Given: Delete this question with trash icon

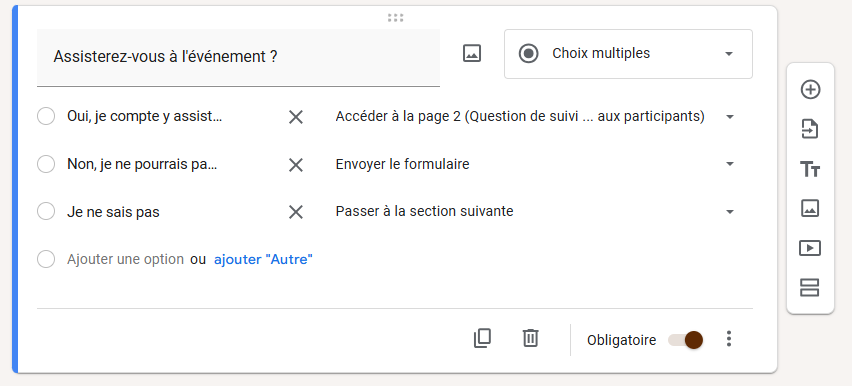Looking at the screenshot, I should pos(530,338).
